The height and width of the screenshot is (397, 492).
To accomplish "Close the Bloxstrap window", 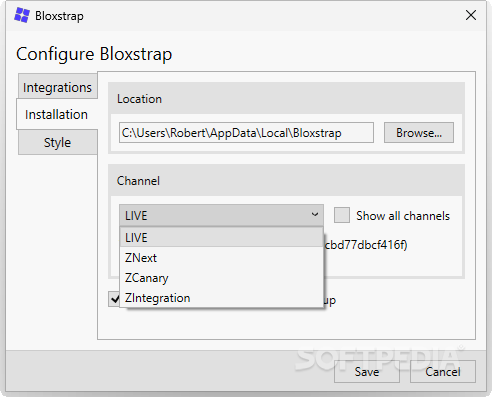I will pos(471,15).
